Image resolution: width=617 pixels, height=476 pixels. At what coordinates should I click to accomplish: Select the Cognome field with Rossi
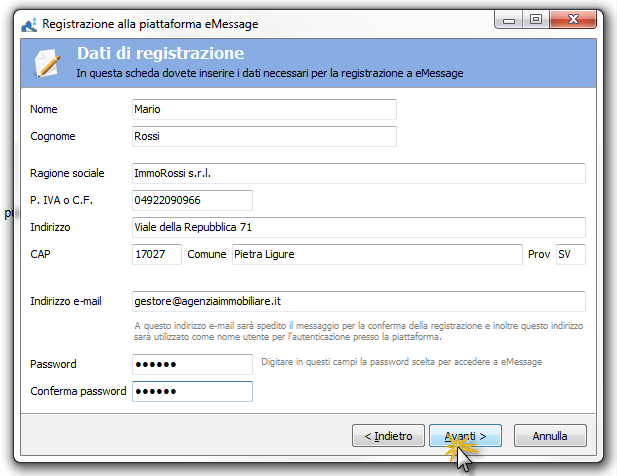pyautogui.click(x=264, y=137)
